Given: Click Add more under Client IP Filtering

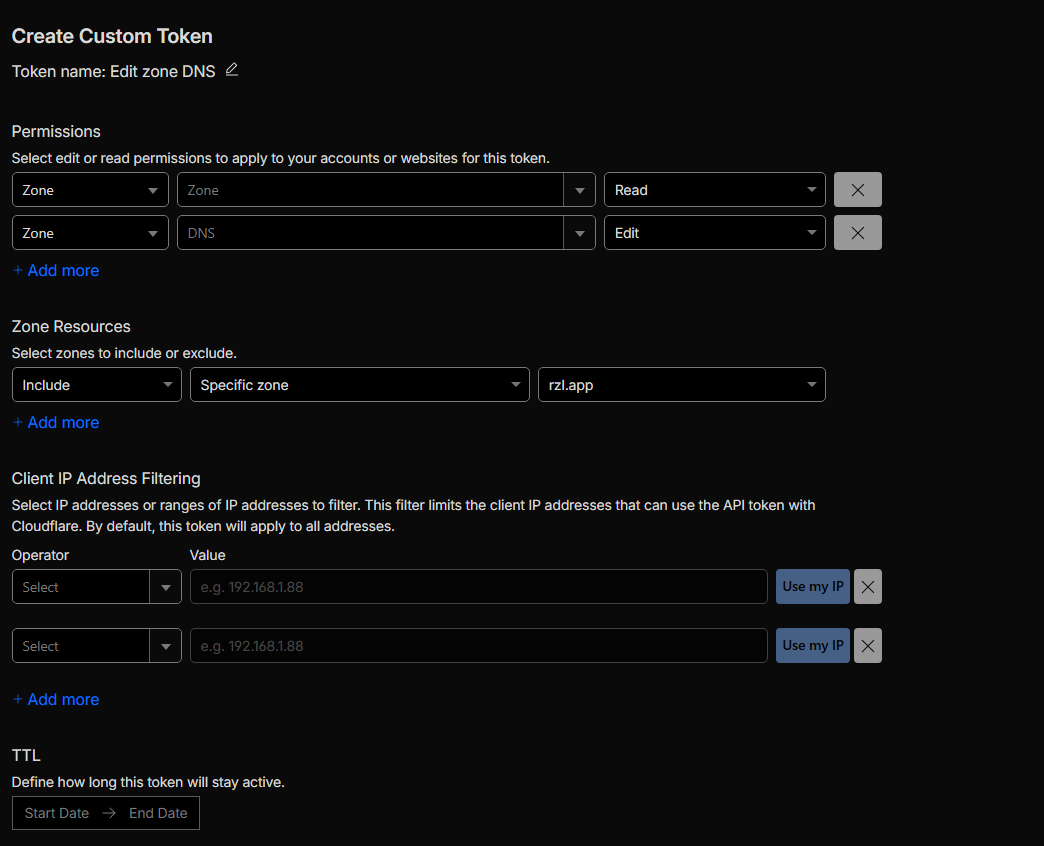Looking at the screenshot, I should [x=56, y=700].
